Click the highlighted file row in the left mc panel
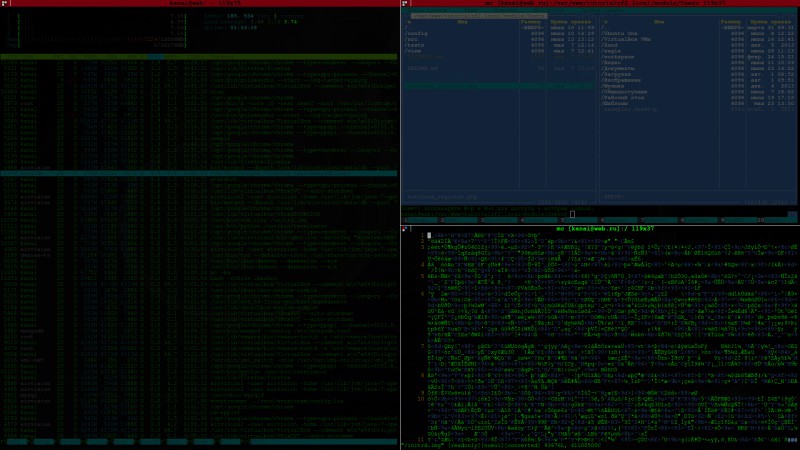800x450 pixels. (x=499, y=86)
